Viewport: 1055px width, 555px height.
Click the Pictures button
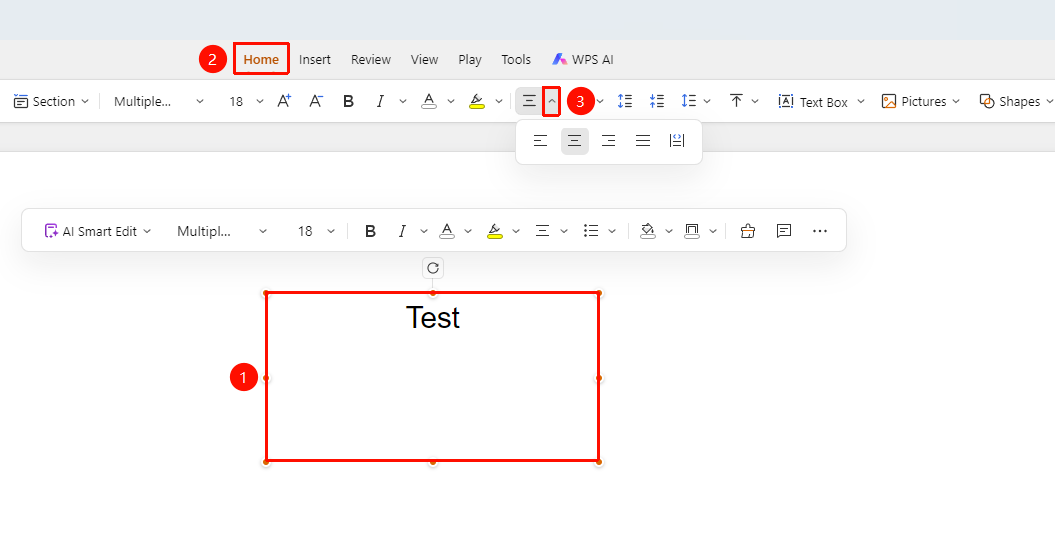(914, 101)
